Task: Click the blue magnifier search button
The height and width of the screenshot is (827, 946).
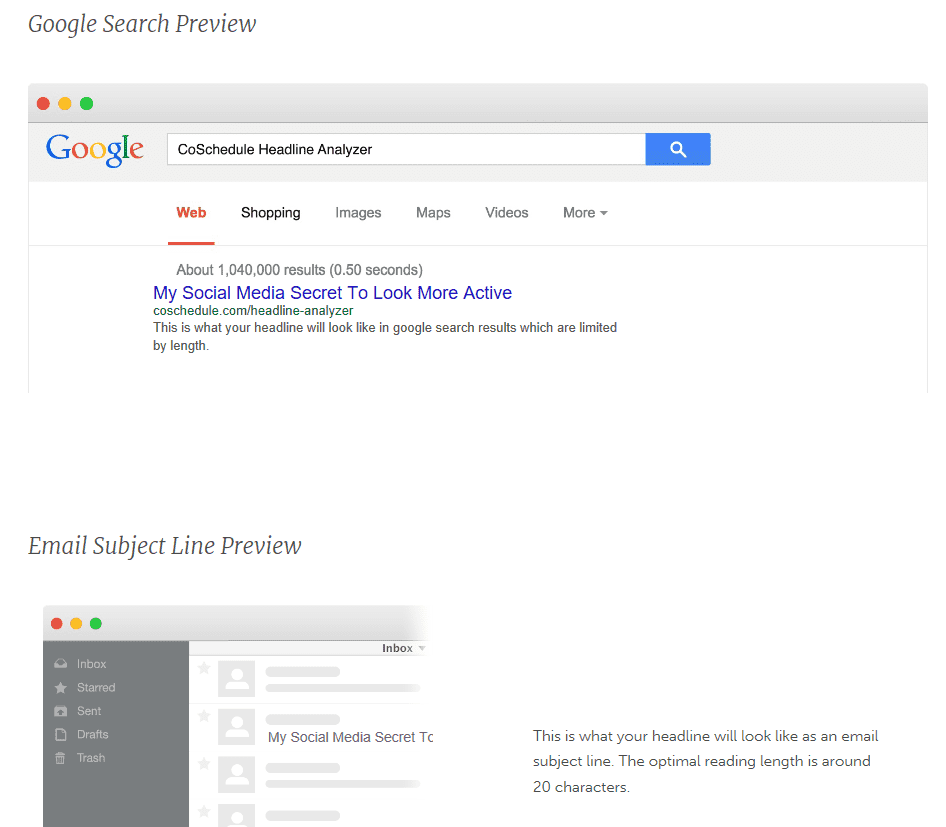Action: click(678, 149)
